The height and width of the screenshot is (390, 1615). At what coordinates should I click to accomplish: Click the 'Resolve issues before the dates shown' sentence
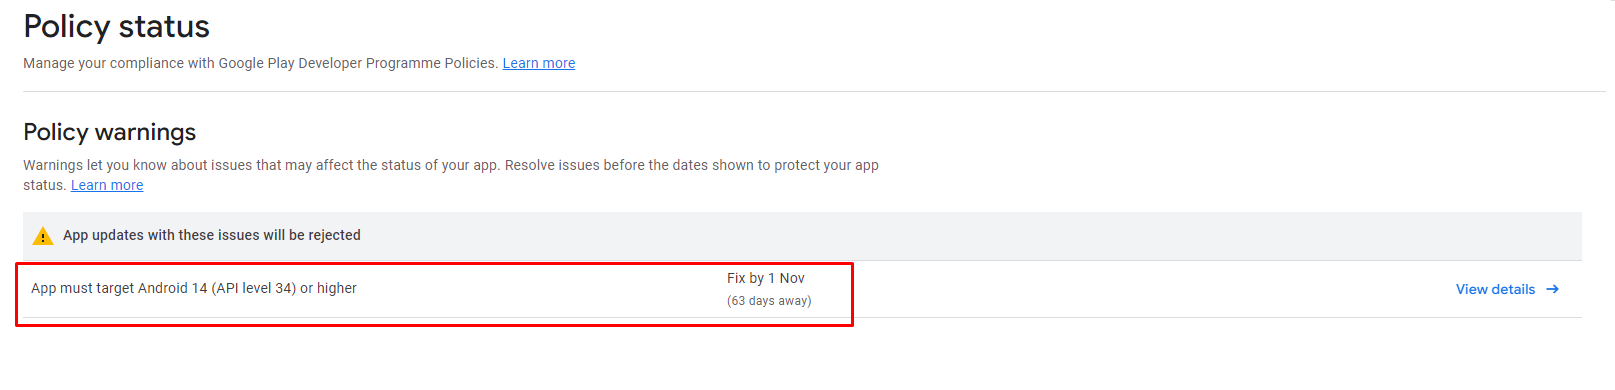[692, 165]
